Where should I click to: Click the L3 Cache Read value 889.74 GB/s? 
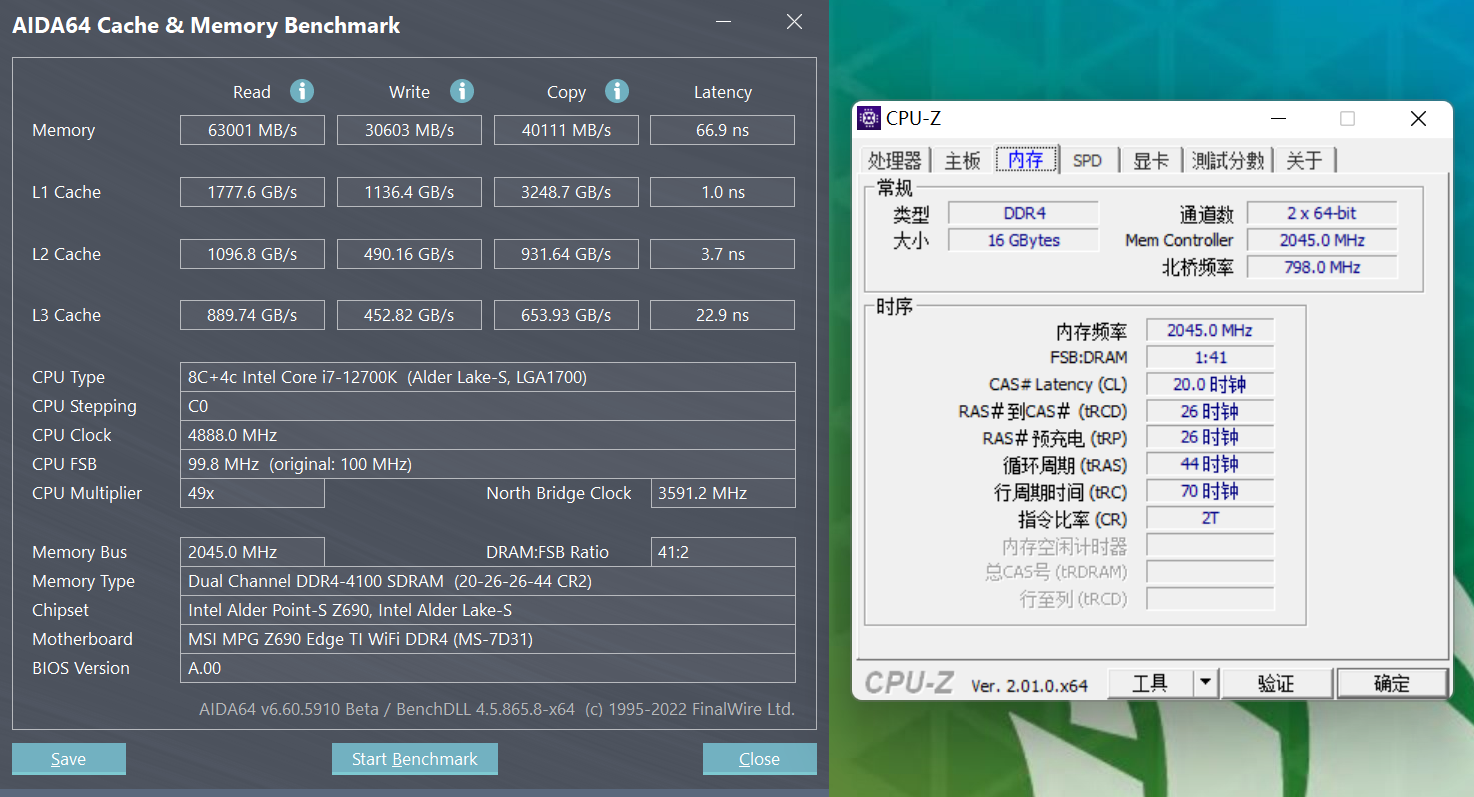tap(252, 315)
